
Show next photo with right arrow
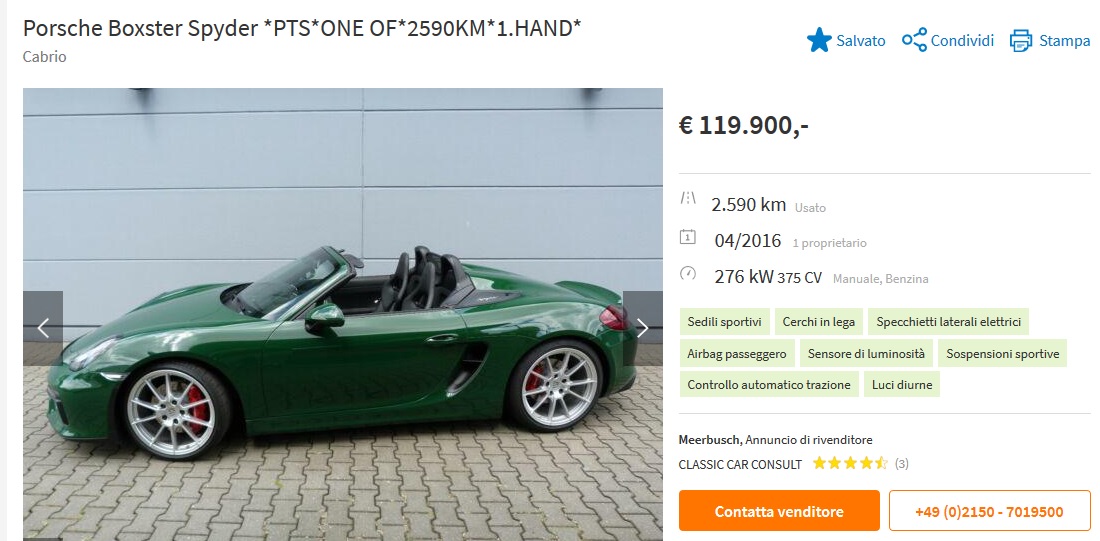click(642, 328)
